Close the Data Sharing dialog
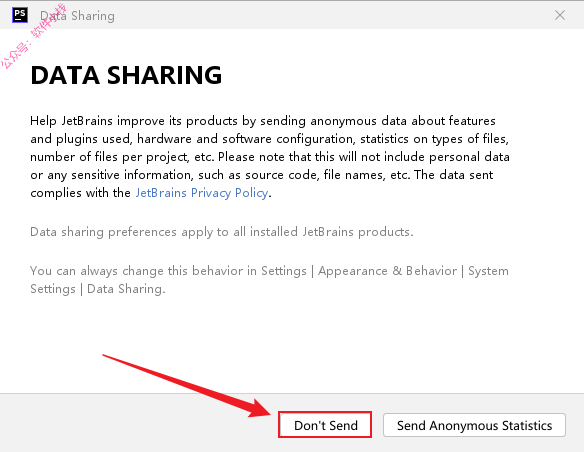 pos(560,15)
